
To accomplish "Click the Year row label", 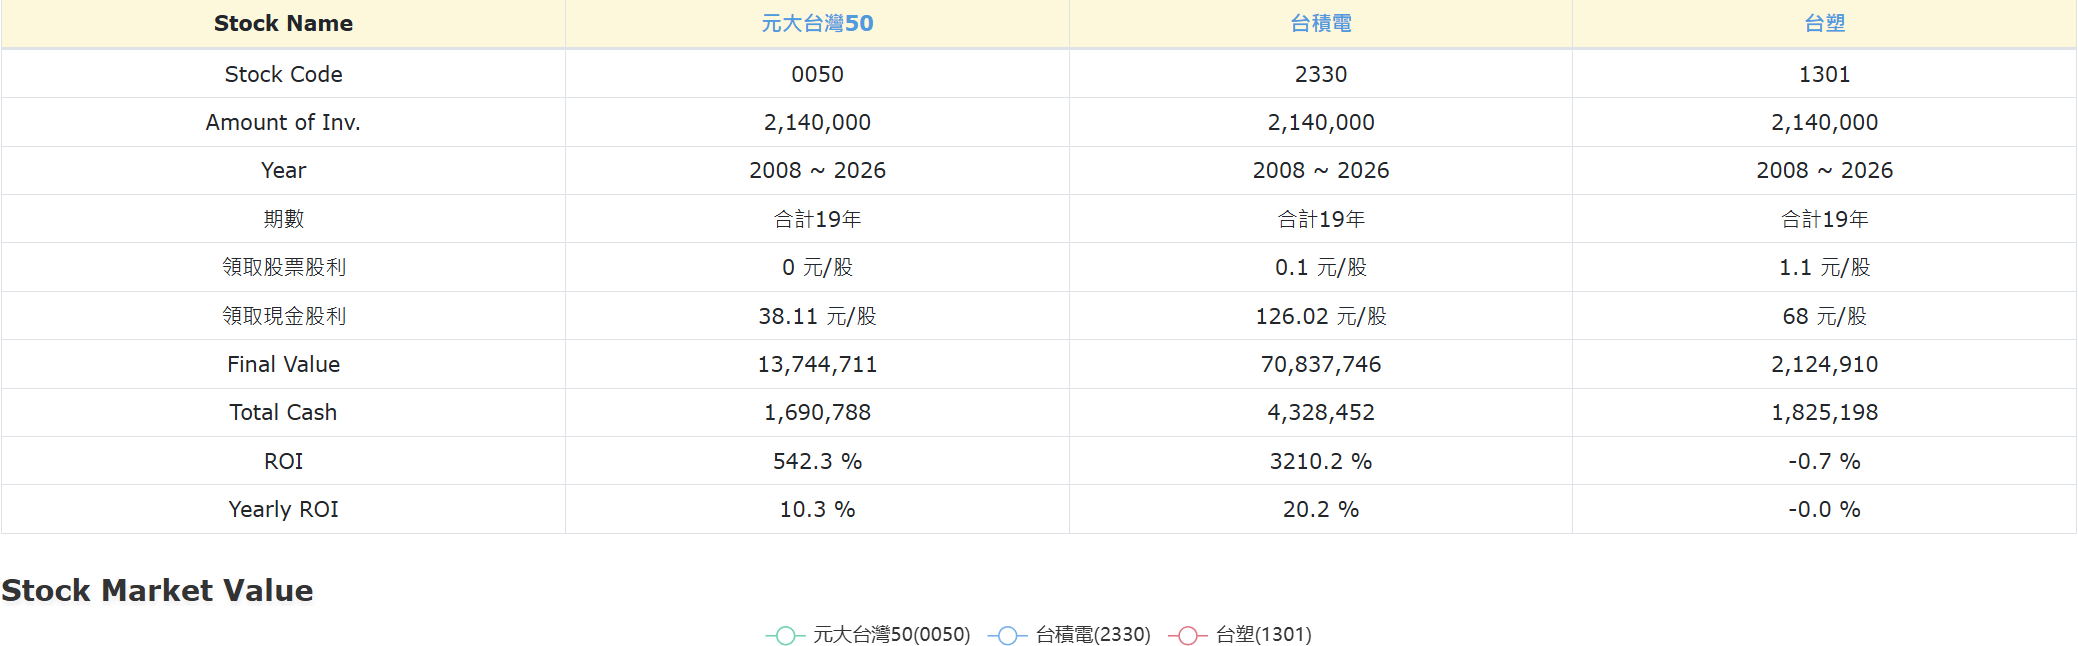I will click(283, 170).
